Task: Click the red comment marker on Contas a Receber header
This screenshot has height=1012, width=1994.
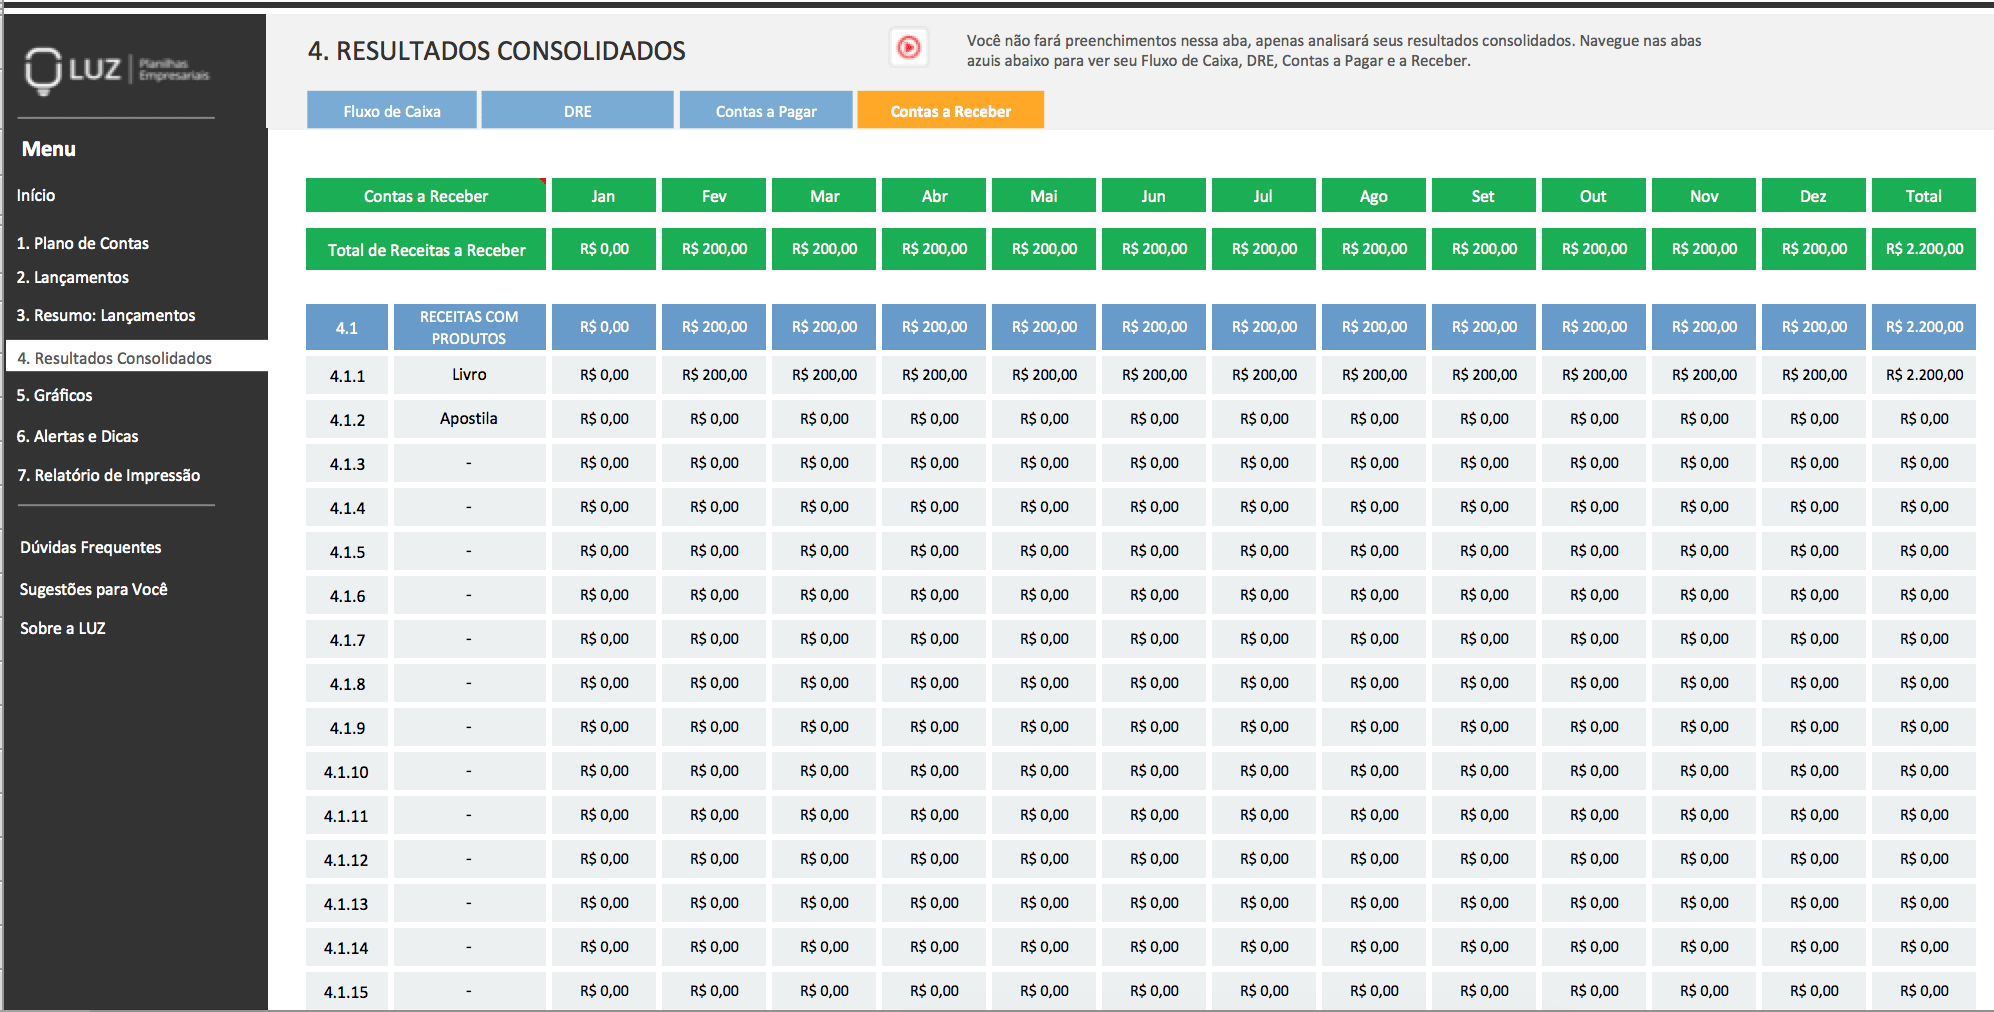Action: point(541,181)
